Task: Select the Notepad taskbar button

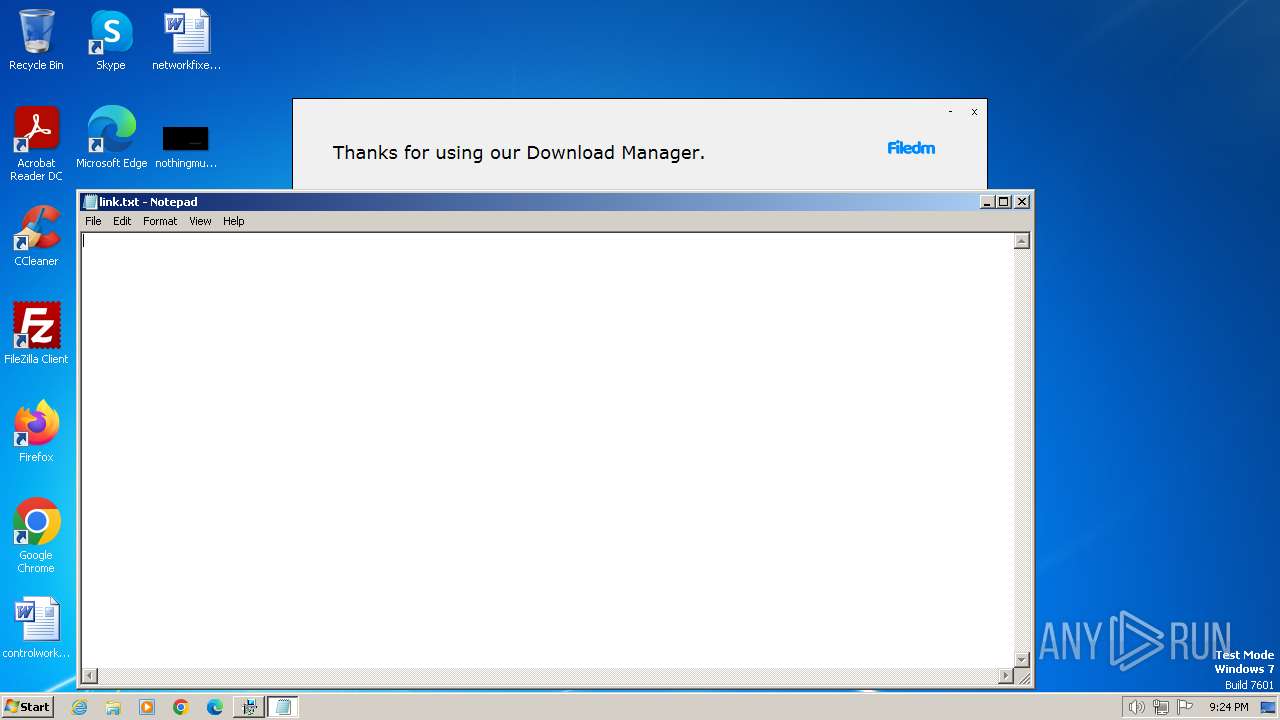Action: click(283, 707)
